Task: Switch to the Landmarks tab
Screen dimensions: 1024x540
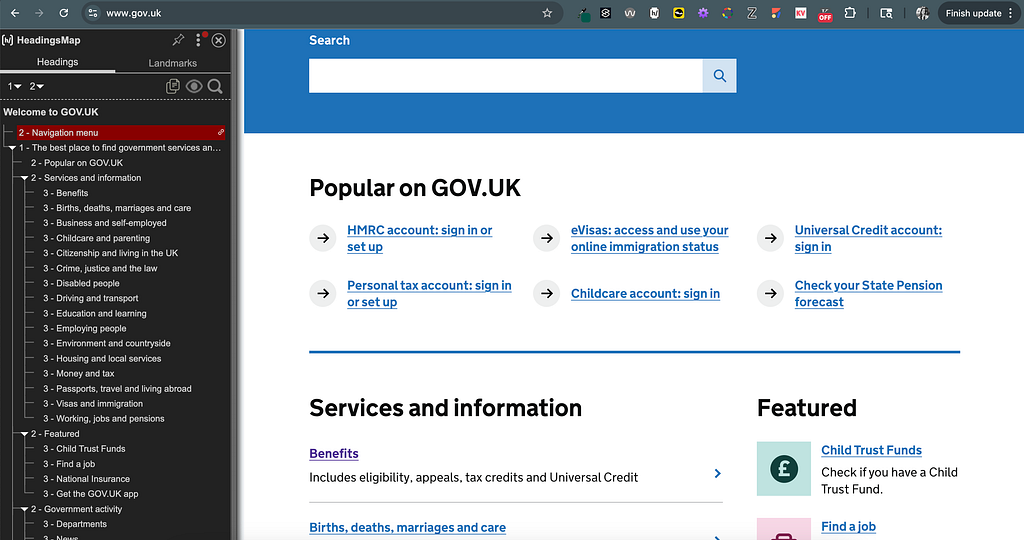Action: click(172, 63)
